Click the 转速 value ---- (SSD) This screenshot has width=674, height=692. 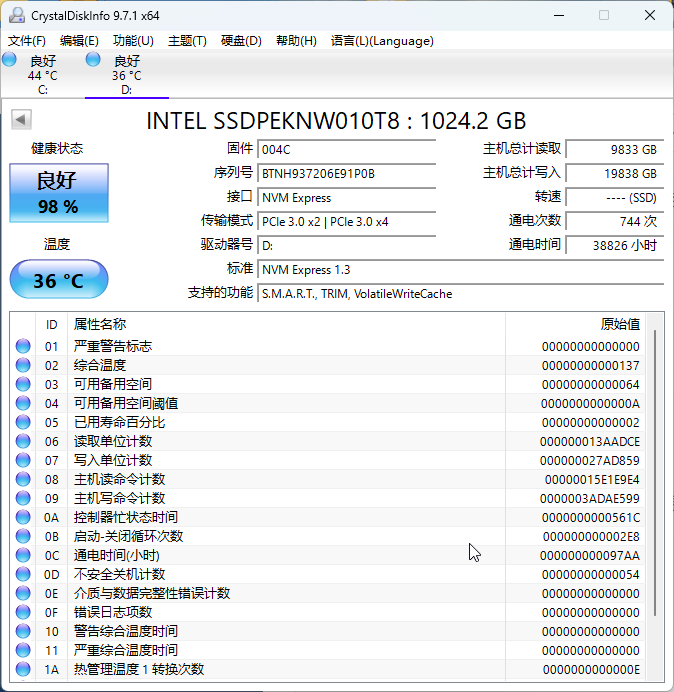(615, 197)
